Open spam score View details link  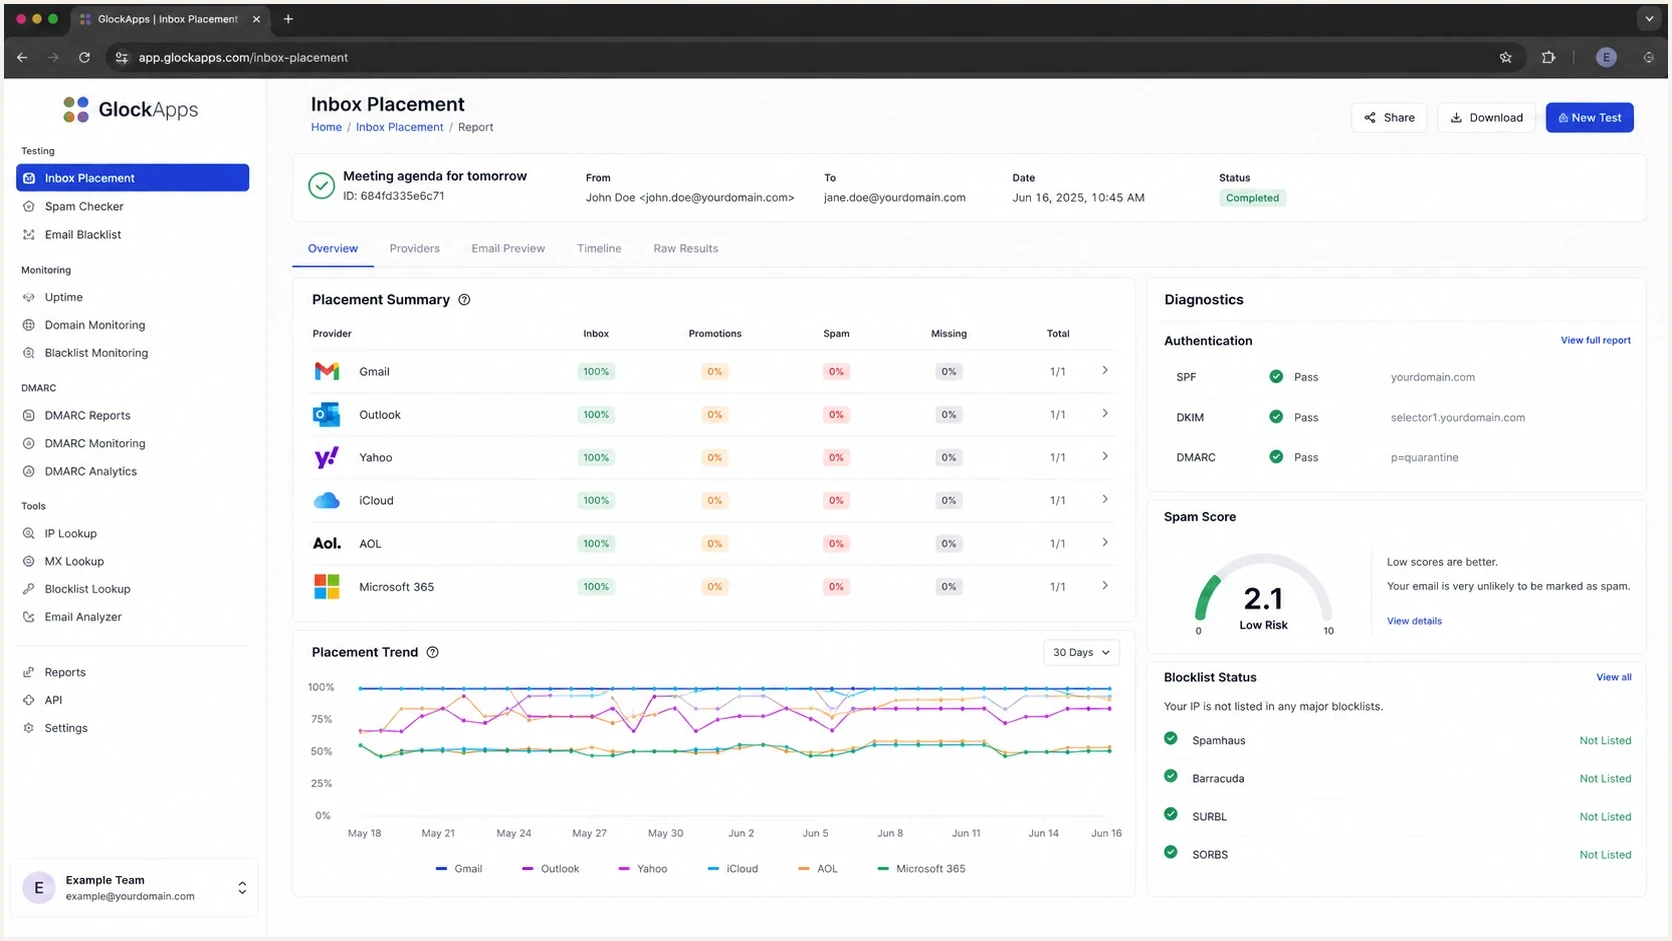[x=1414, y=621]
